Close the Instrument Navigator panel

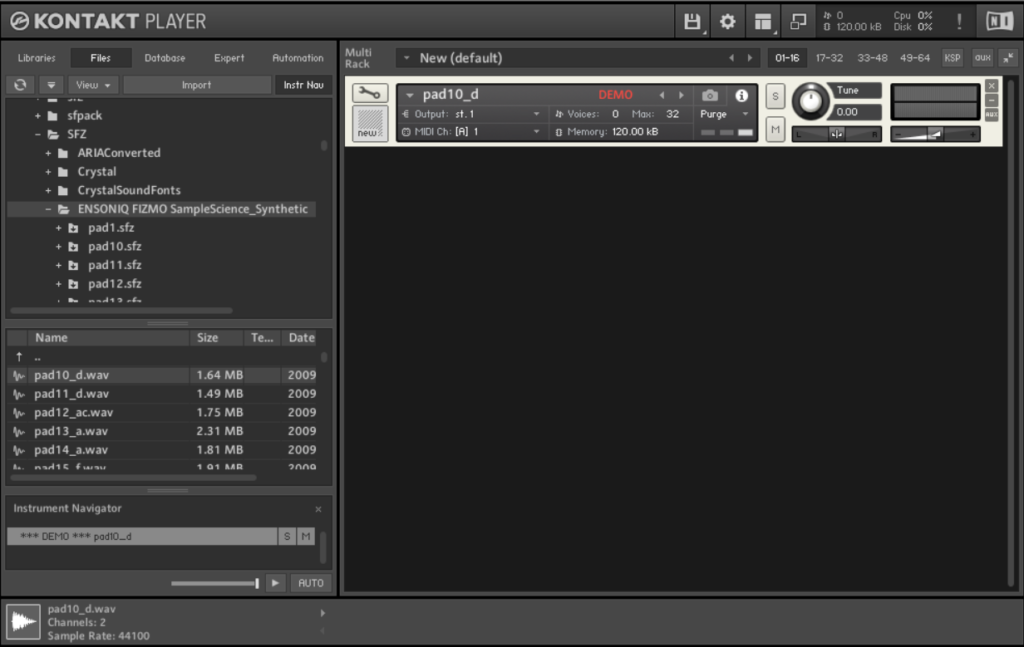pos(318,509)
